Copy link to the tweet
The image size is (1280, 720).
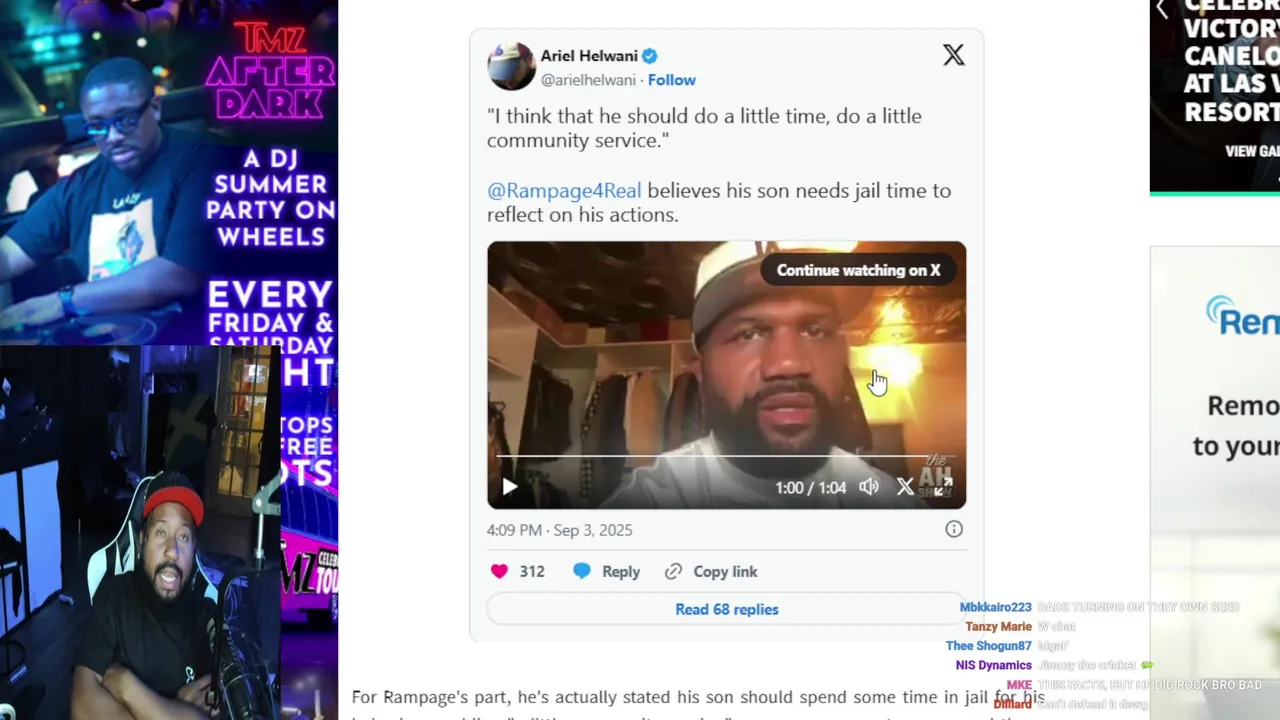(x=711, y=571)
